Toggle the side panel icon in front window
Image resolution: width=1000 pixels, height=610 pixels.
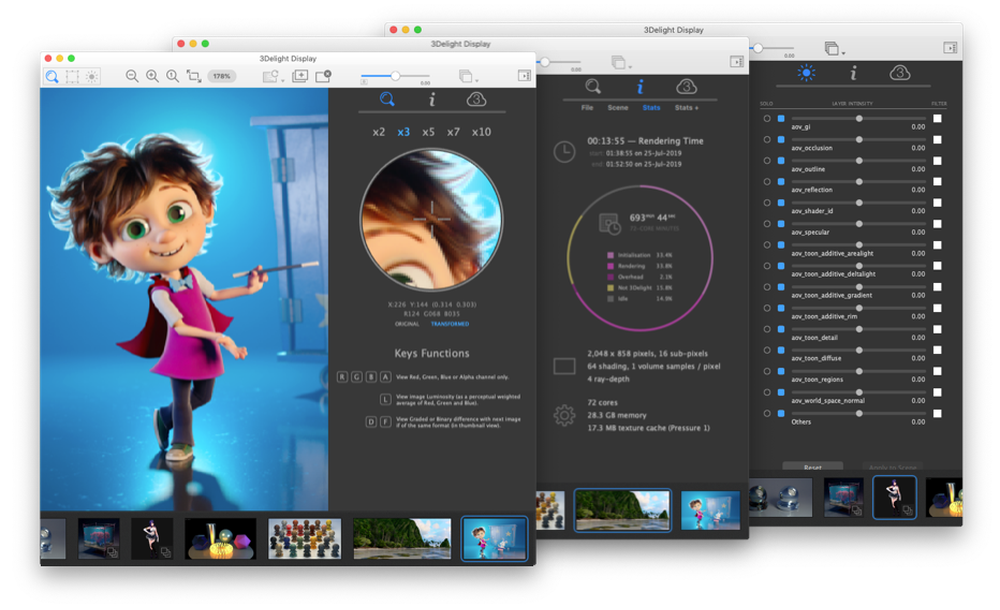point(524,76)
